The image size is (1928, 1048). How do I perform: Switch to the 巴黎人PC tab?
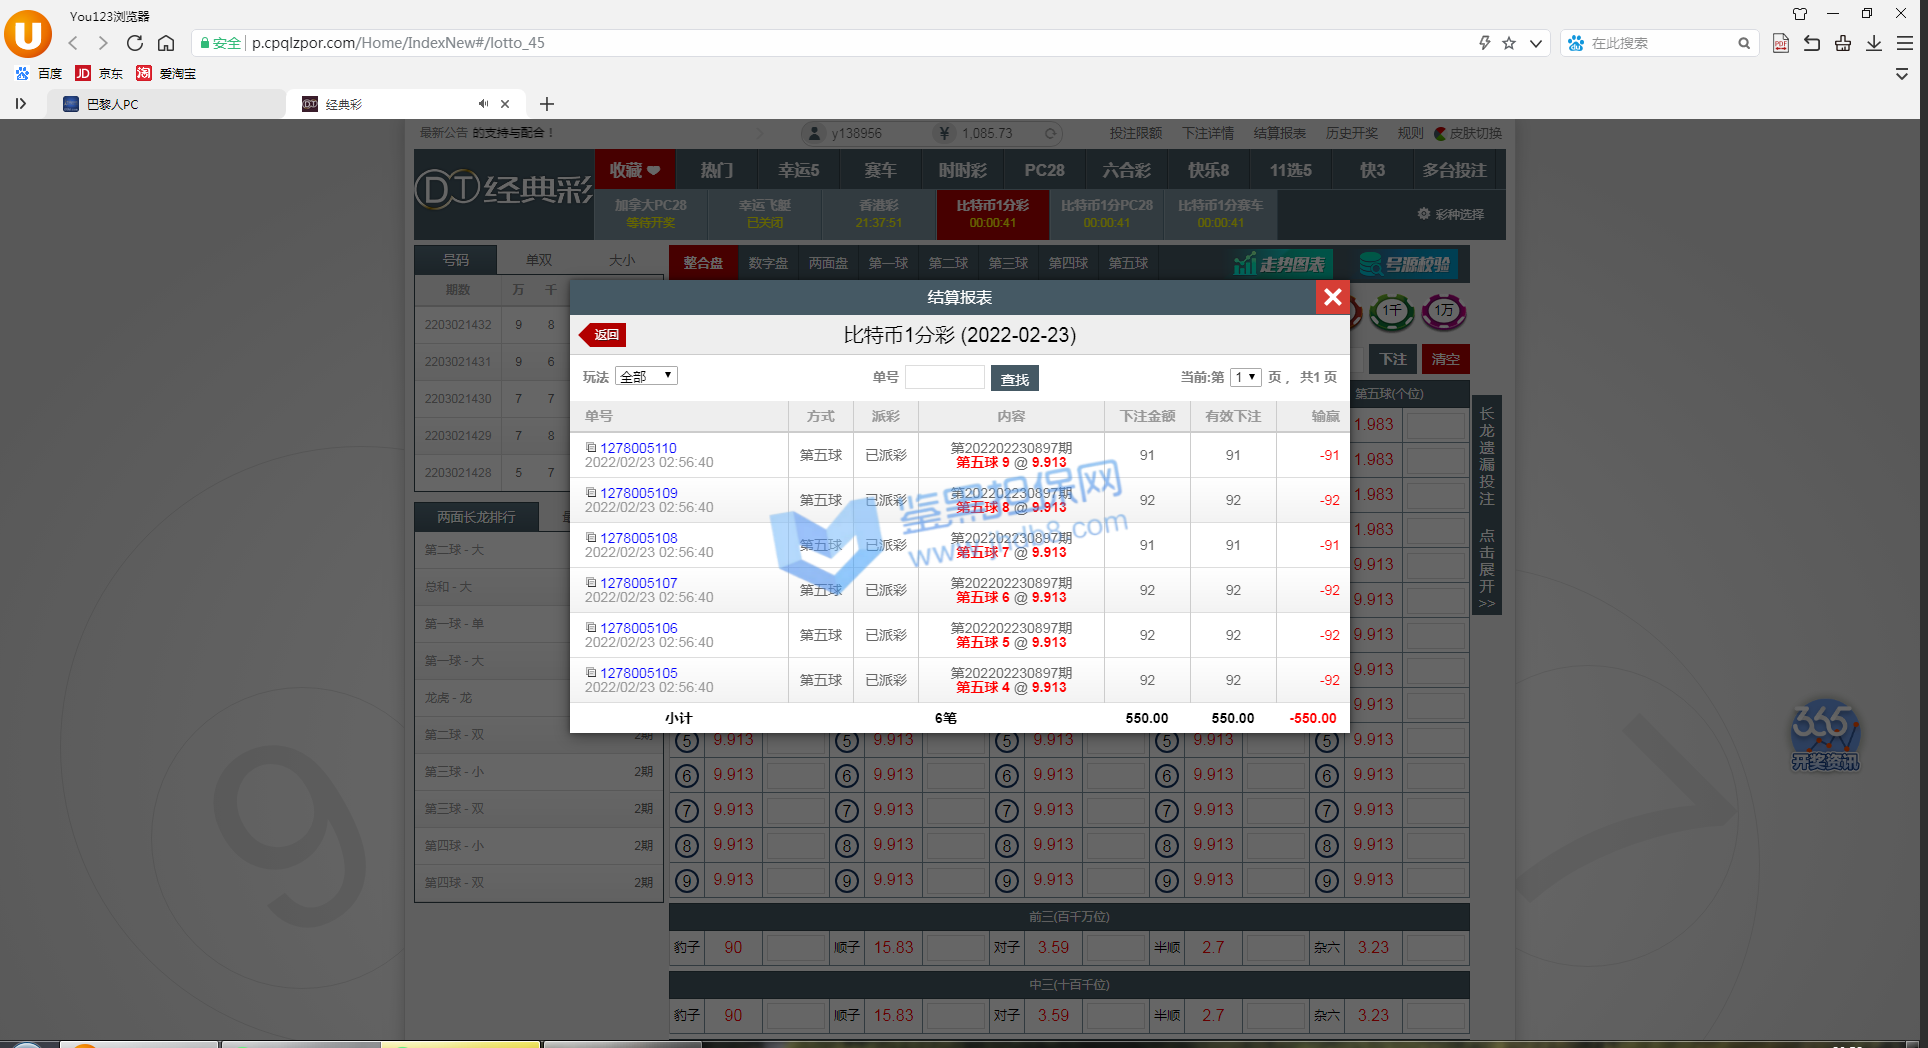[165, 104]
